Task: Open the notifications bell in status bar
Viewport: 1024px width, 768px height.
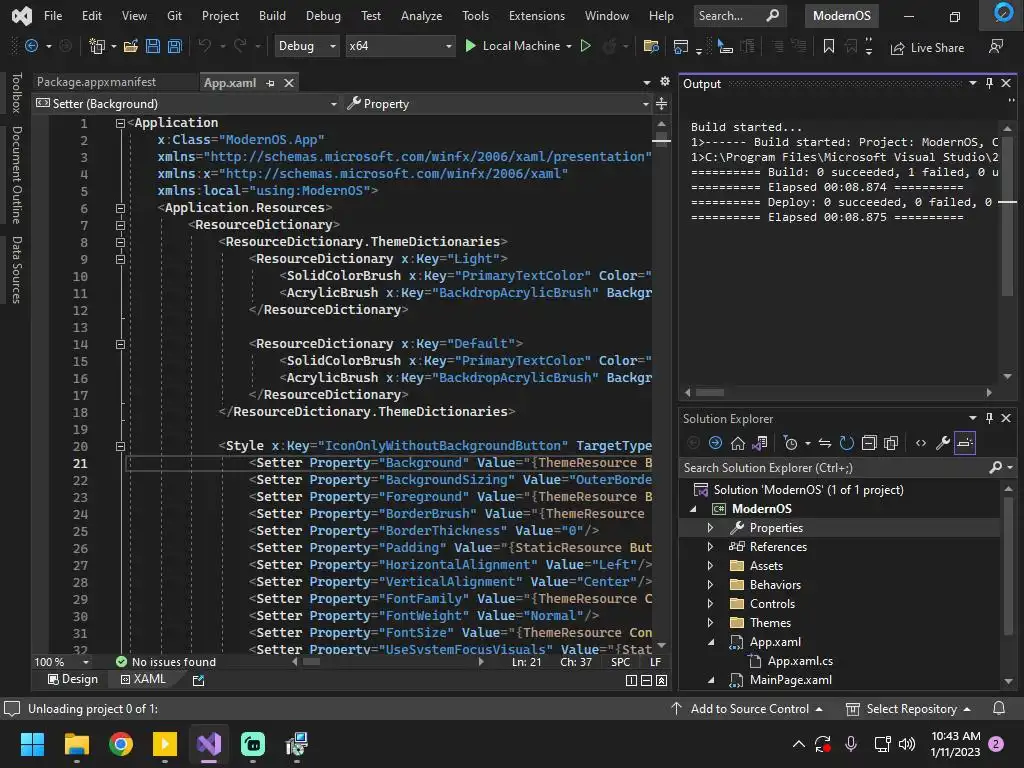Action: (998, 709)
